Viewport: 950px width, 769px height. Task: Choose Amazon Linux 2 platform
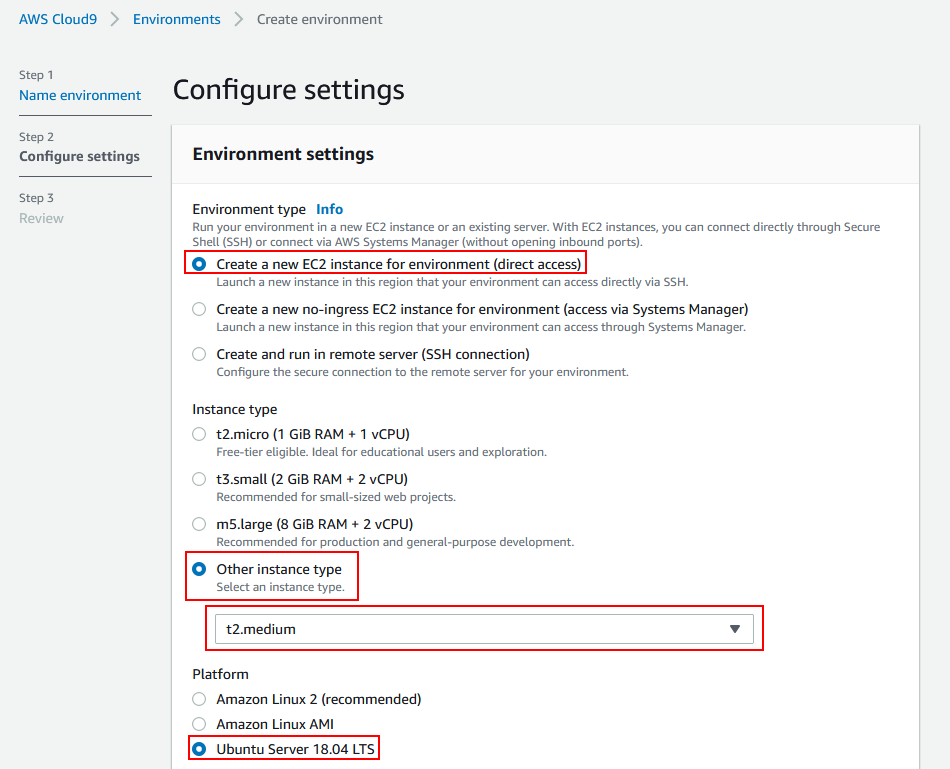click(200, 699)
